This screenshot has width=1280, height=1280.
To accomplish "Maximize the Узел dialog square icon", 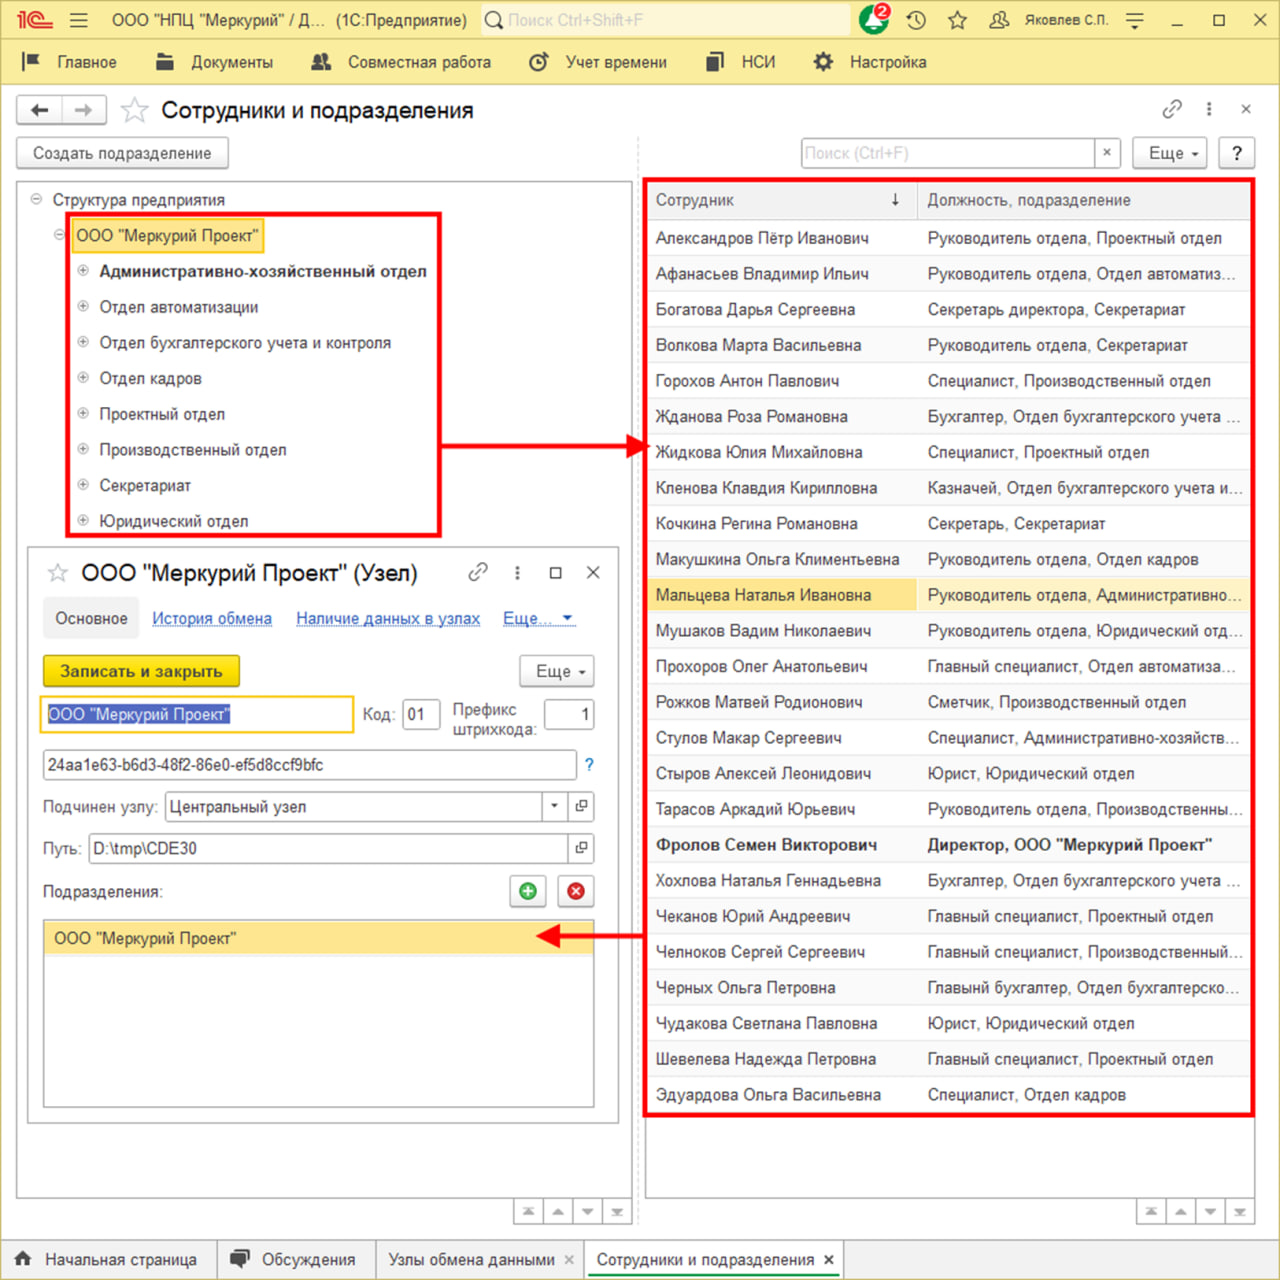I will coord(555,572).
